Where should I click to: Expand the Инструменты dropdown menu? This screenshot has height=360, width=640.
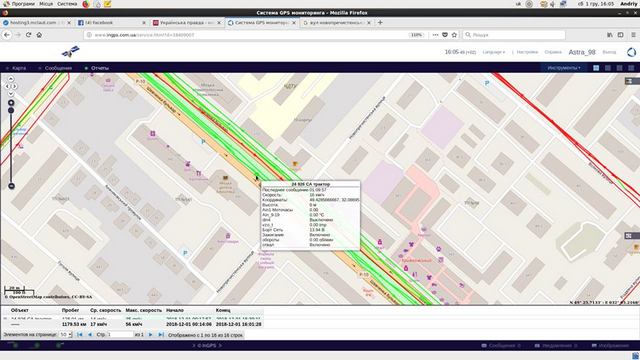pyautogui.click(x=564, y=68)
